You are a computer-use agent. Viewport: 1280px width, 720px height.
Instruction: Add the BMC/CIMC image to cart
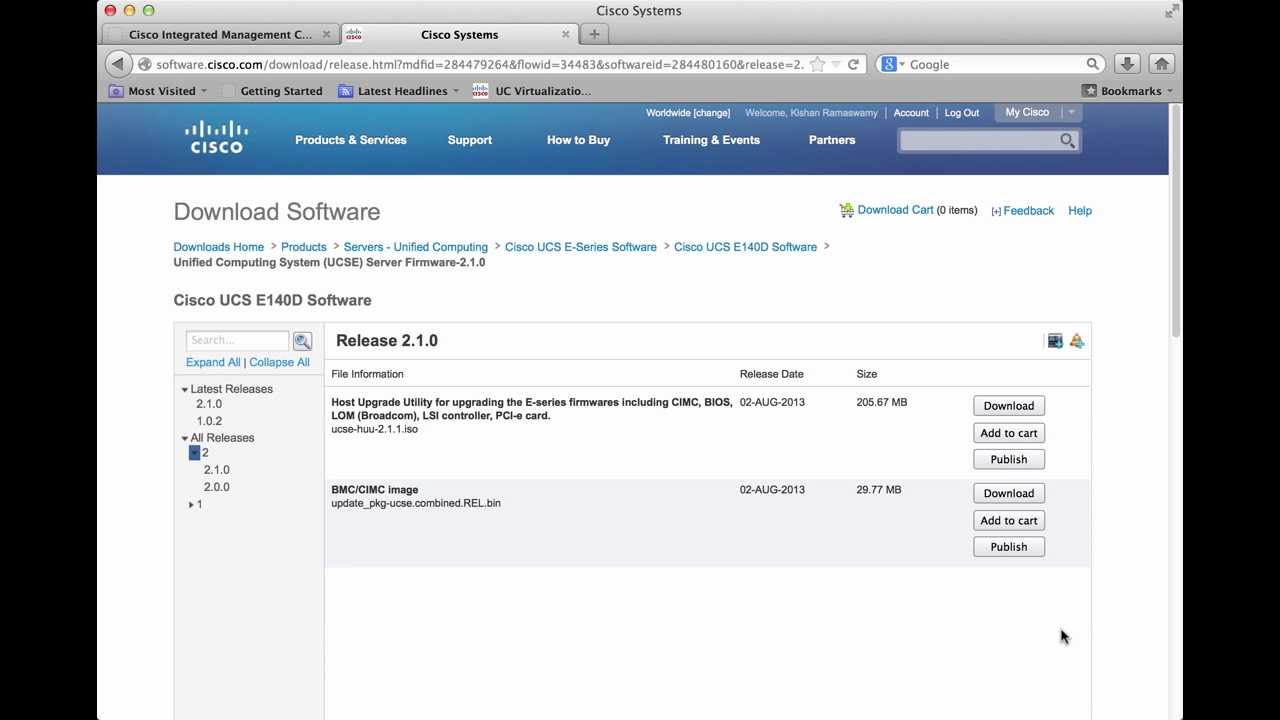1009,520
